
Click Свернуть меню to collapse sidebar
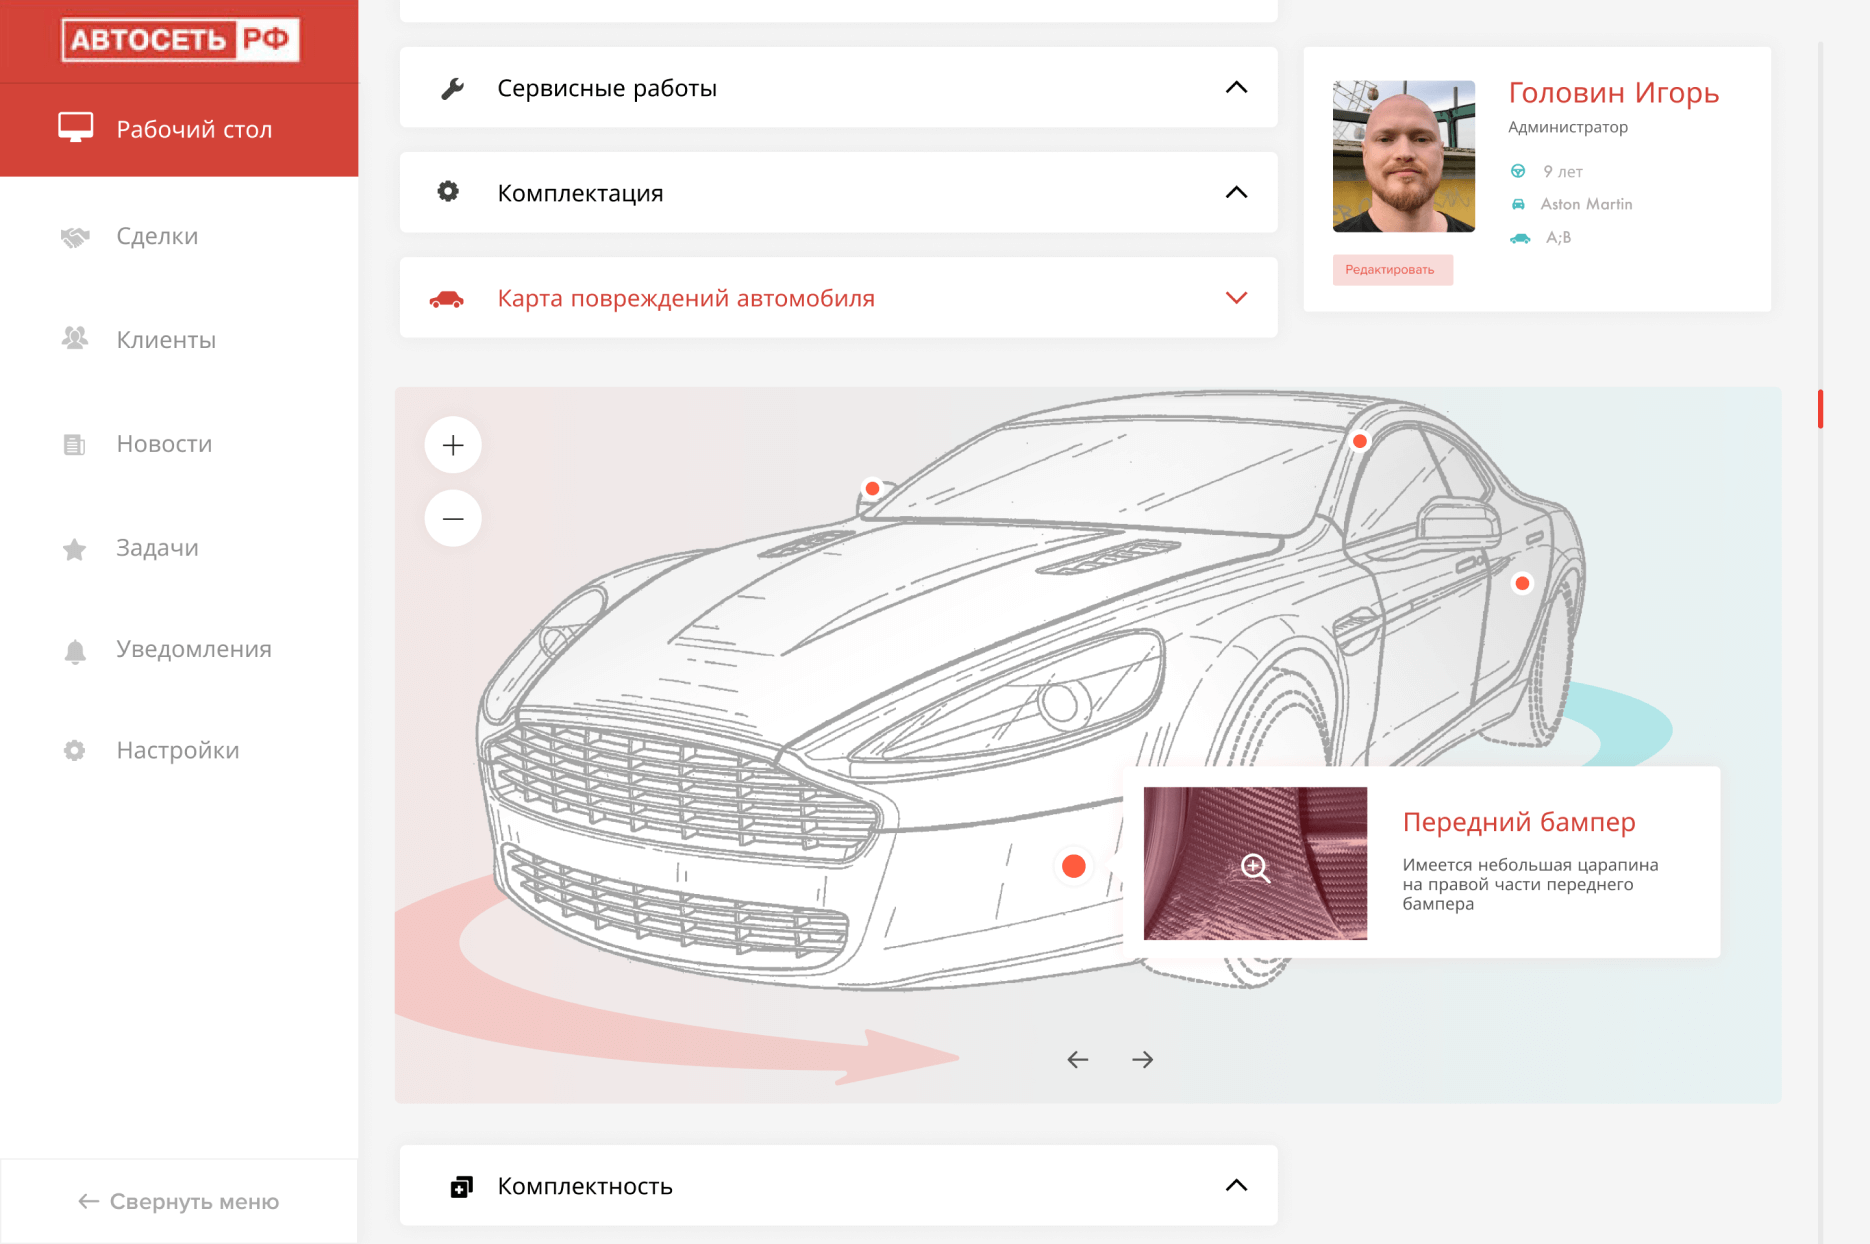tap(179, 1202)
